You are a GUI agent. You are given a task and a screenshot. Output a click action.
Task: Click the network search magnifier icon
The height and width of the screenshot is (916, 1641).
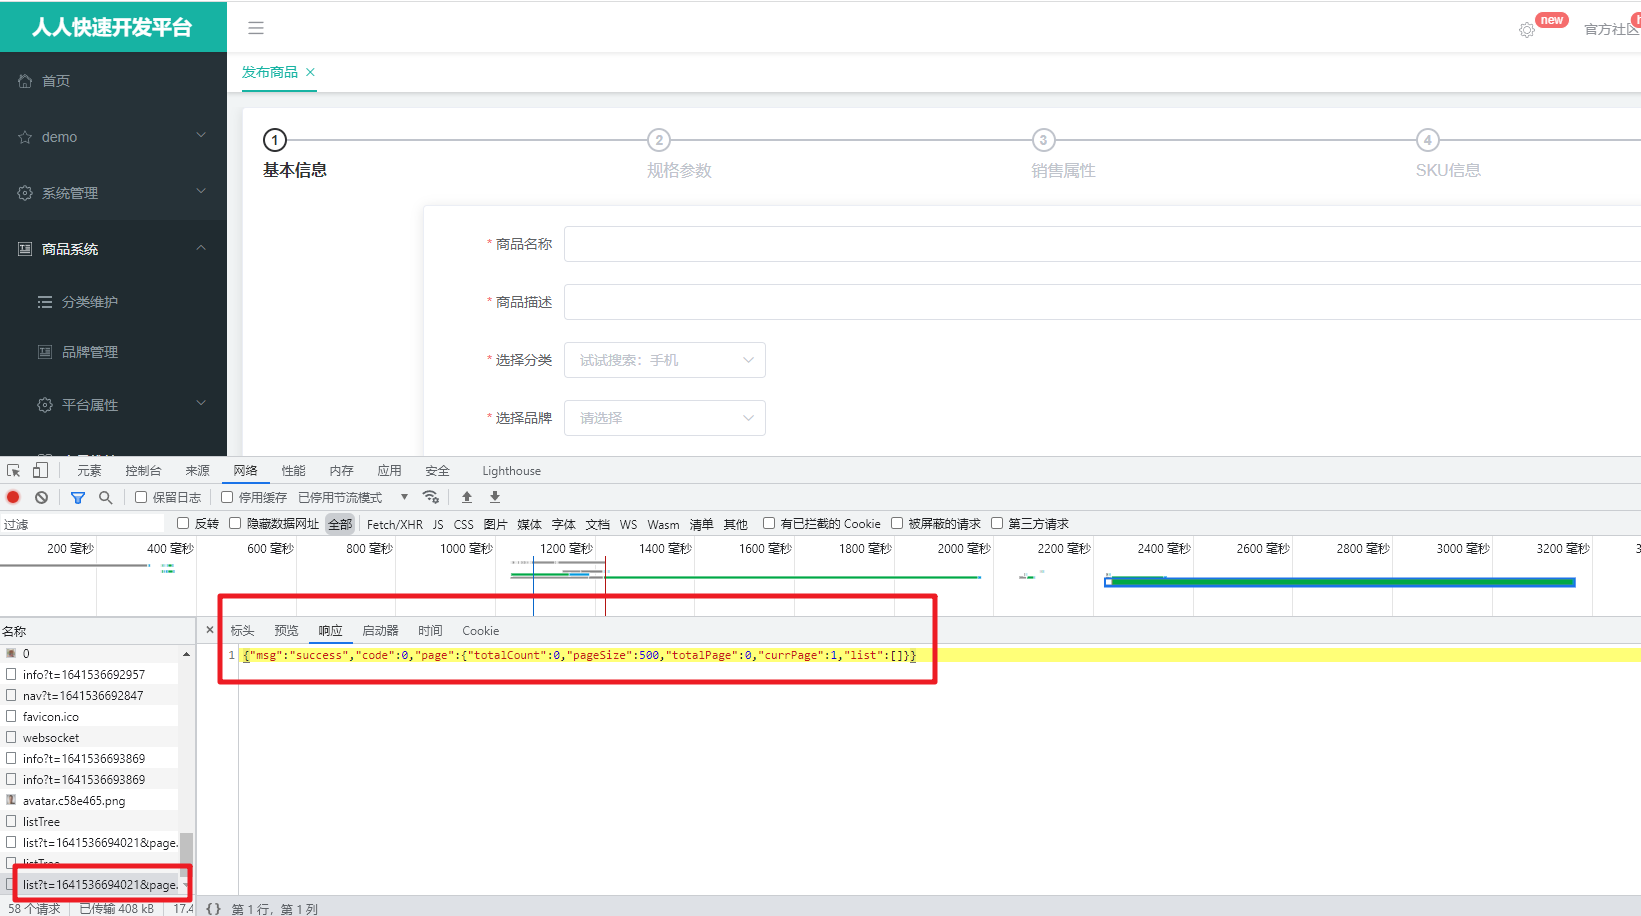click(x=105, y=497)
